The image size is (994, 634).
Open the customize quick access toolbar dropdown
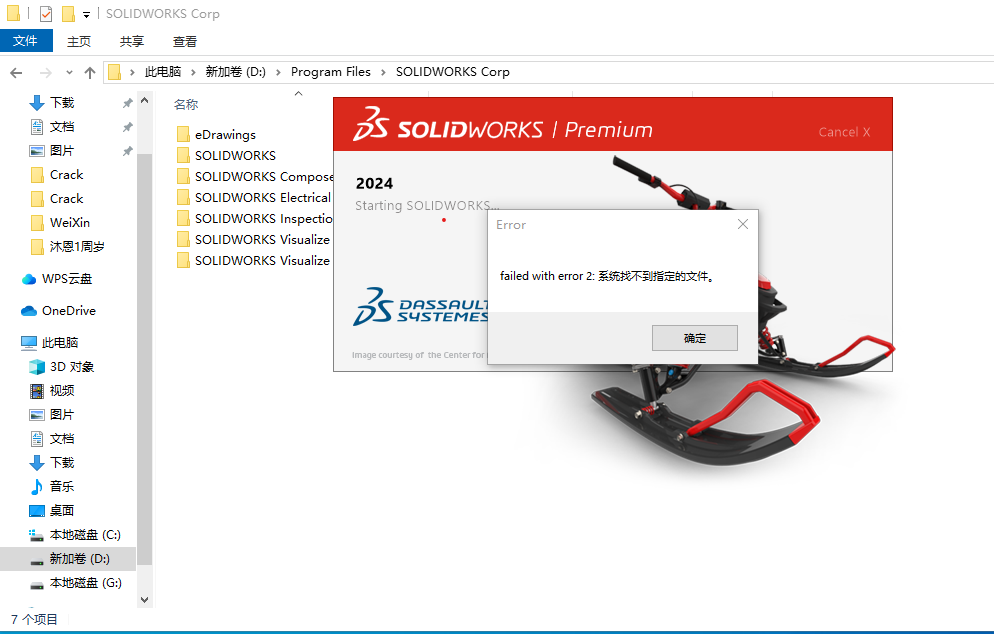(x=85, y=13)
